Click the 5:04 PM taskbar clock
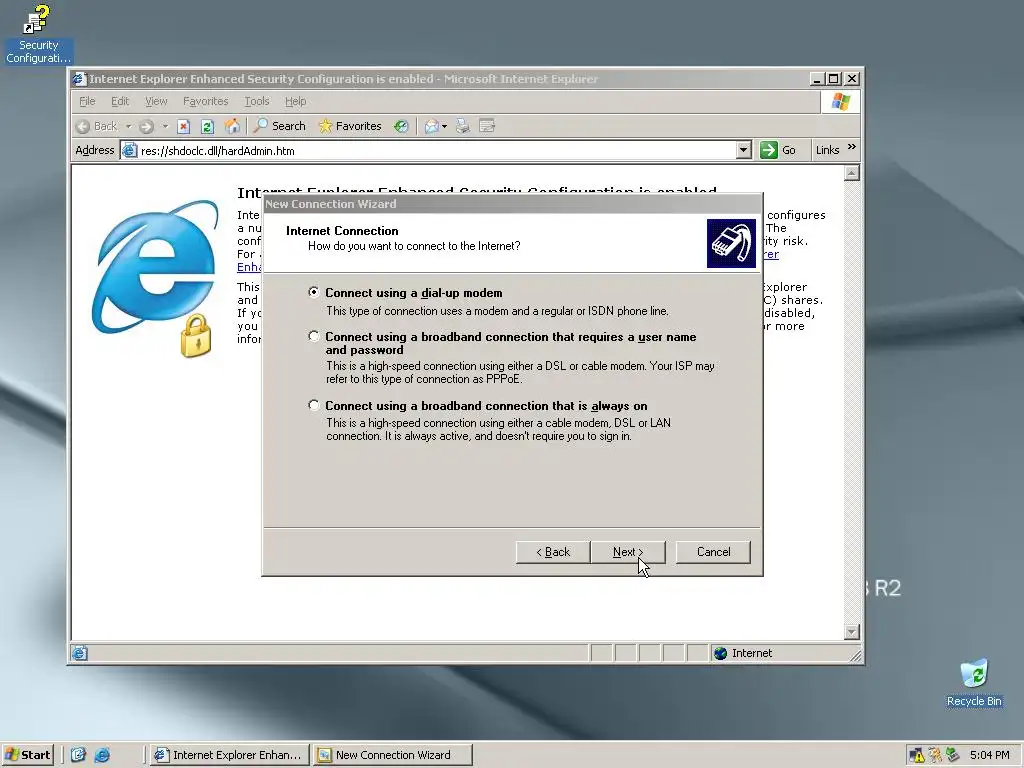The height and width of the screenshot is (768, 1024). click(x=989, y=755)
